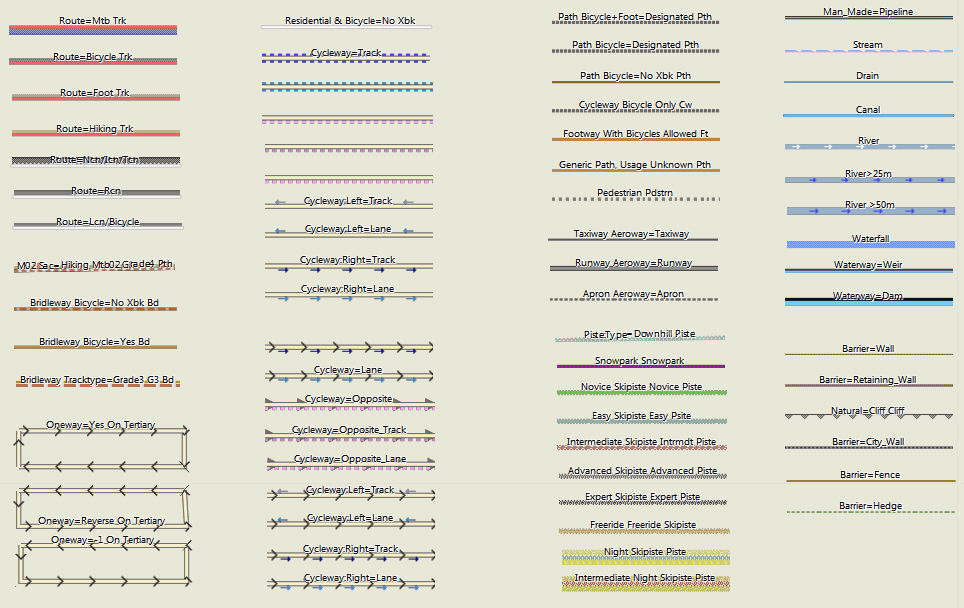Click the Cycleway=Opposite_Lane line symbol

[349, 465]
